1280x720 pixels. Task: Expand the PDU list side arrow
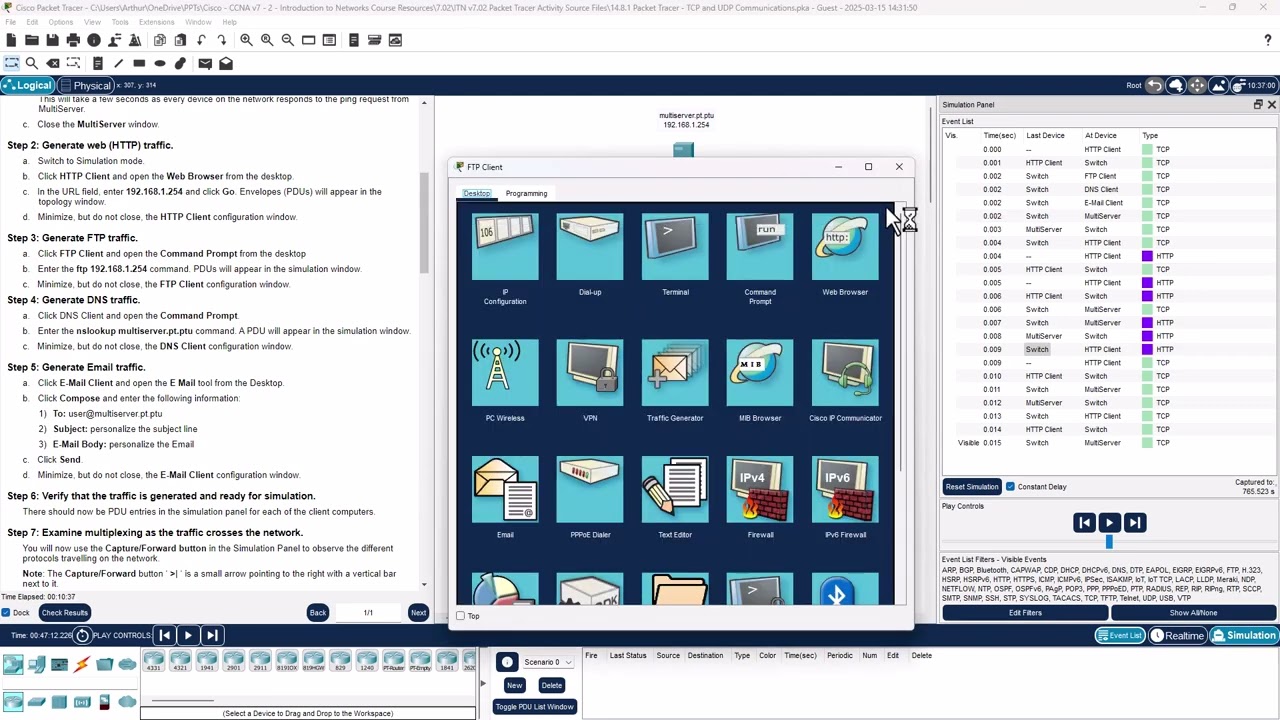coord(483,685)
